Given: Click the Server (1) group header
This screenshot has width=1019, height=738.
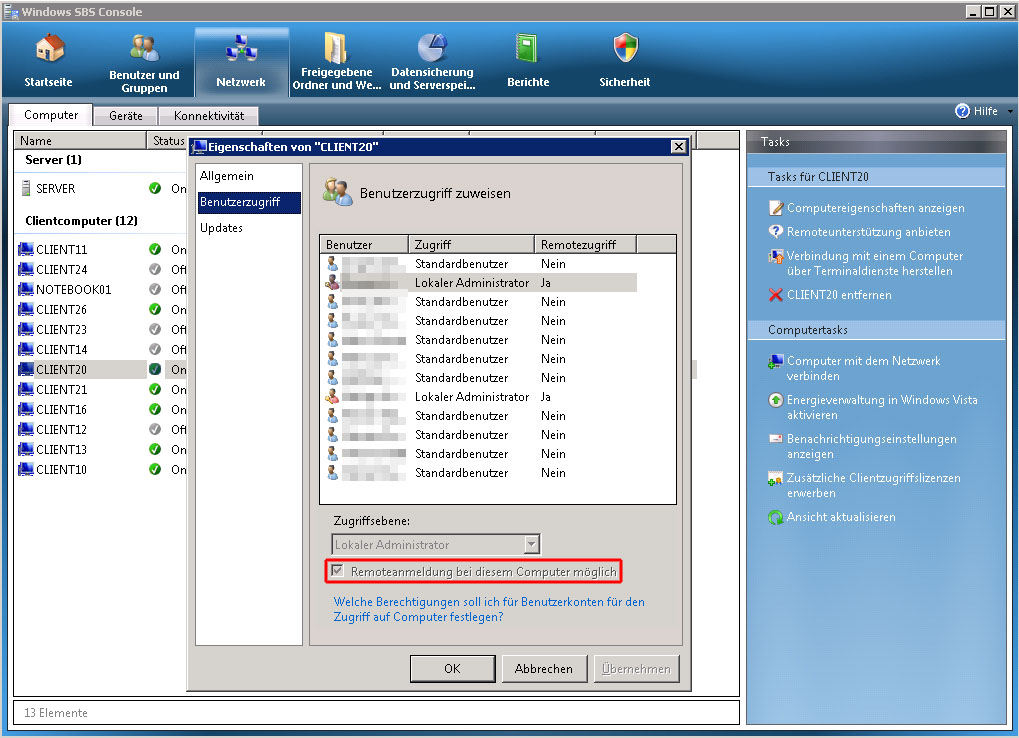Looking at the screenshot, I should pos(53,160).
